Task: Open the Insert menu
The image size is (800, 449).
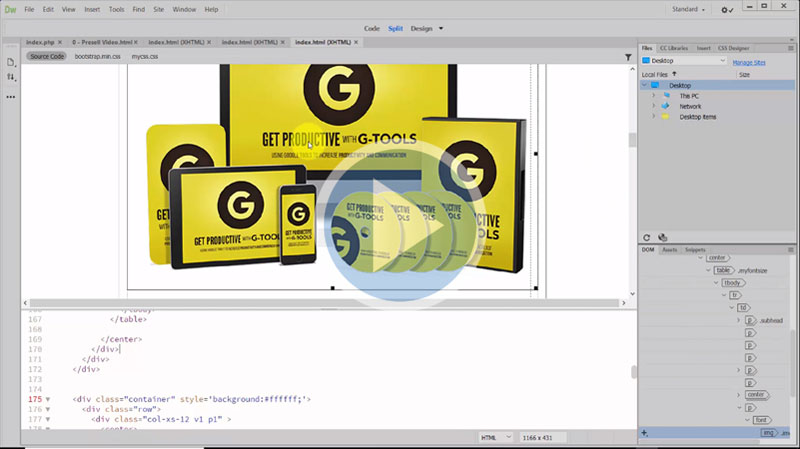Action: pyautogui.click(x=92, y=9)
